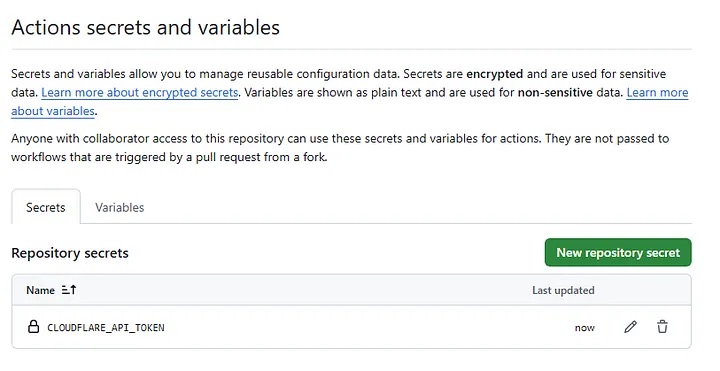Click the Name column header
The height and width of the screenshot is (371, 720).
(x=40, y=290)
